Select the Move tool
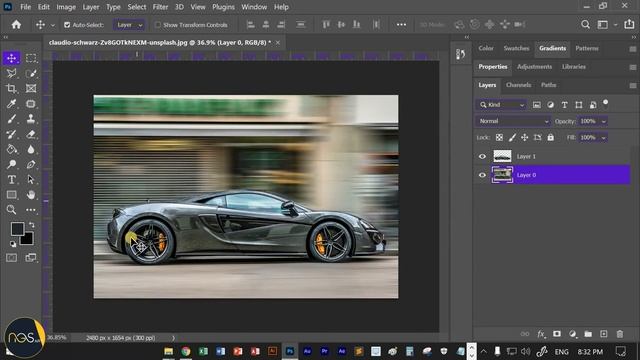Viewport: 640px width, 360px height. pos(11,58)
